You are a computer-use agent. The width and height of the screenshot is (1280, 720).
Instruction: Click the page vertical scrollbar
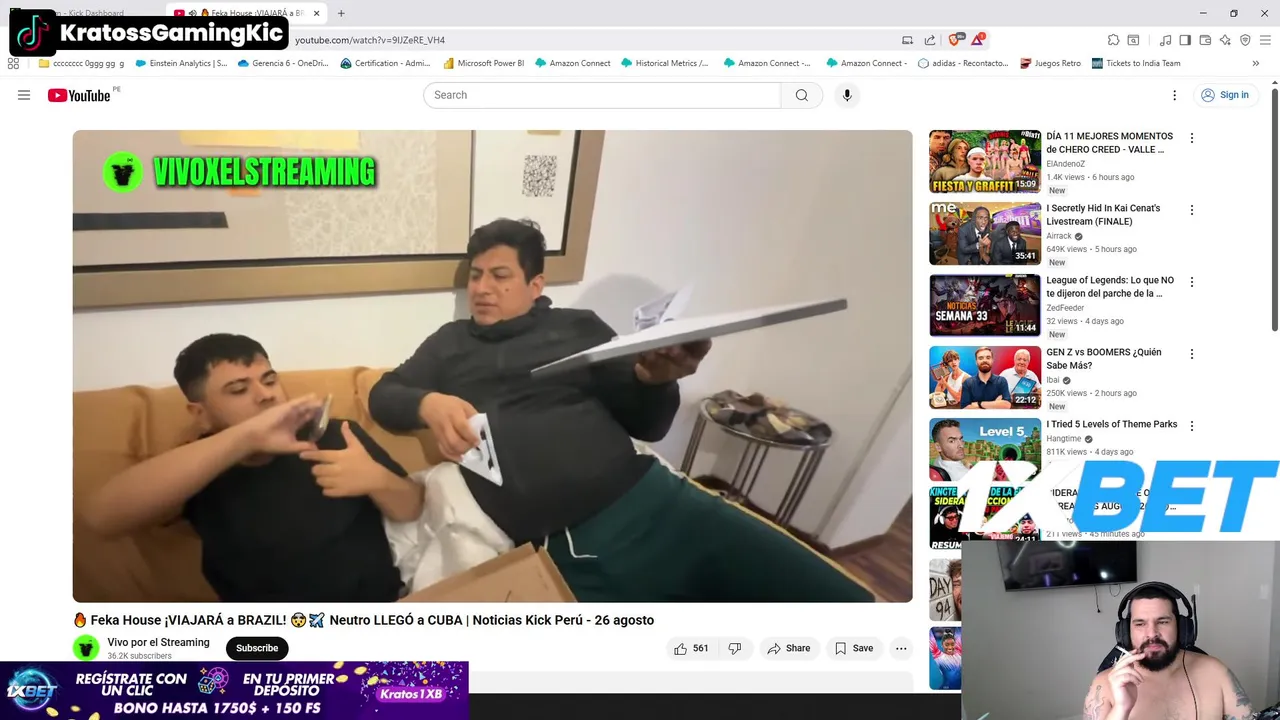1274,210
